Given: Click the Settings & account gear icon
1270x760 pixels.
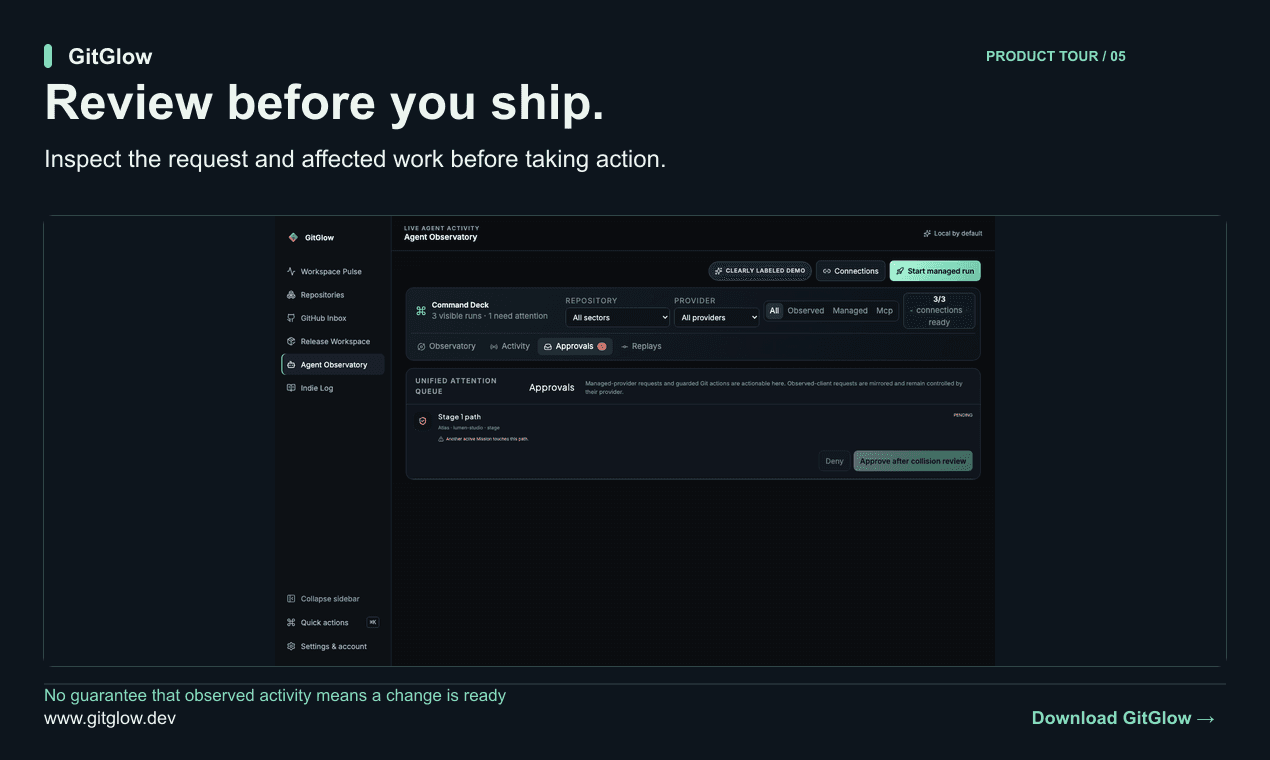Looking at the screenshot, I should [291, 646].
